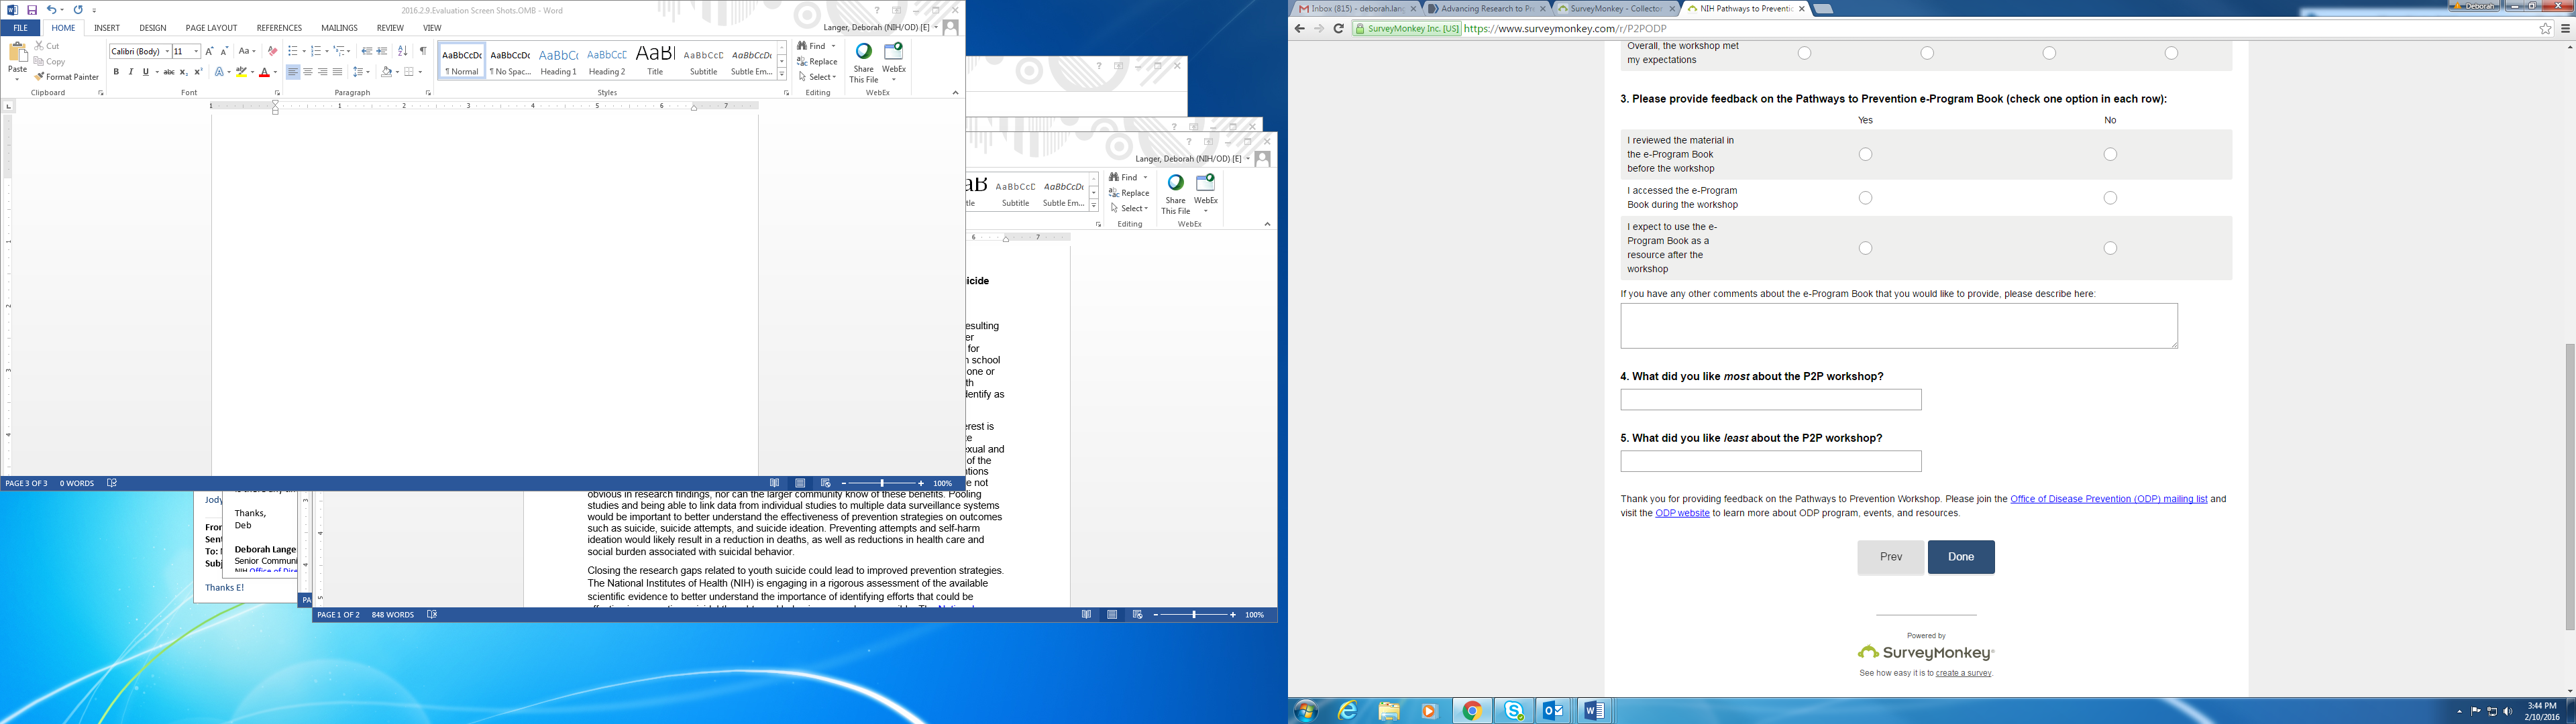The image size is (2576, 724).
Task: Click the Clear All Formatting eraser icon
Action: [272, 51]
